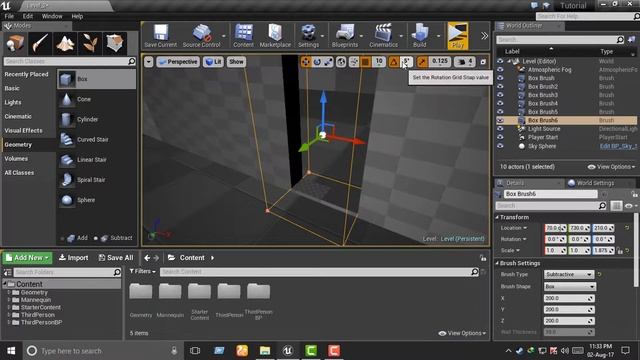Image resolution: width=640 pixels, height=360 pixels.
Task: Toggle surface snapping viewport icon
Action: click(x=354, y=62)
